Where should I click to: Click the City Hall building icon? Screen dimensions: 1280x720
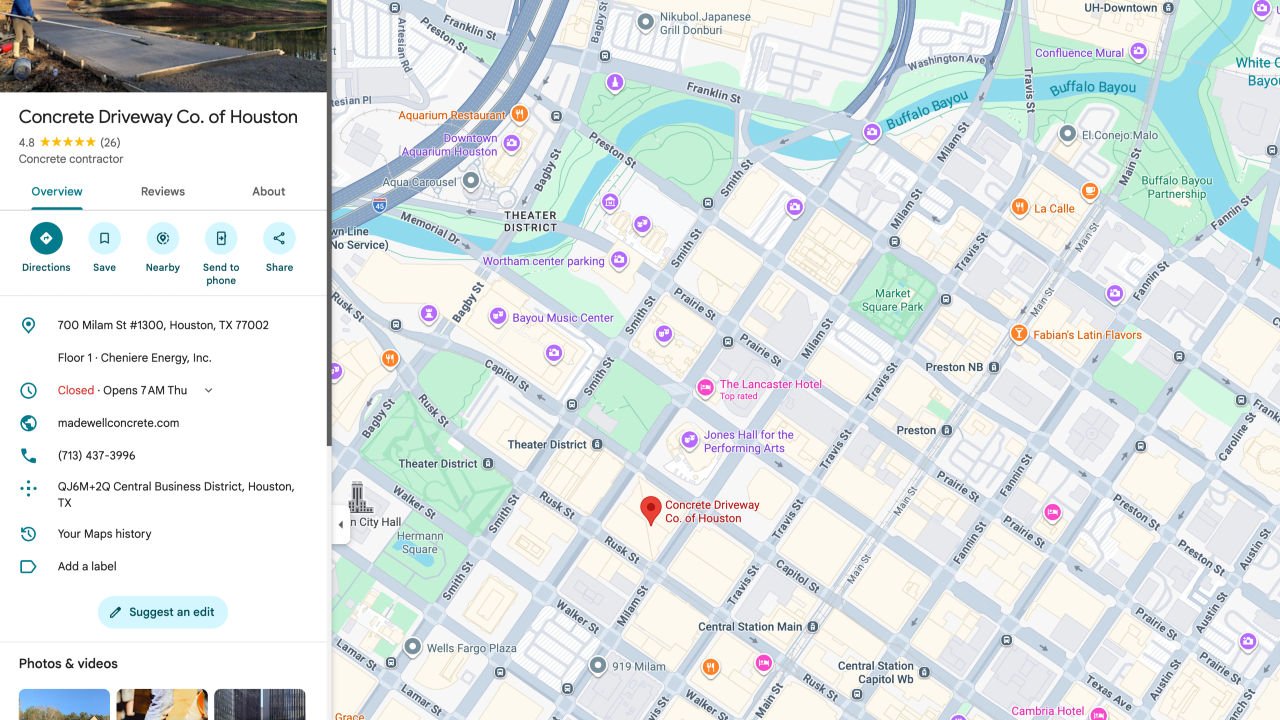360,497
